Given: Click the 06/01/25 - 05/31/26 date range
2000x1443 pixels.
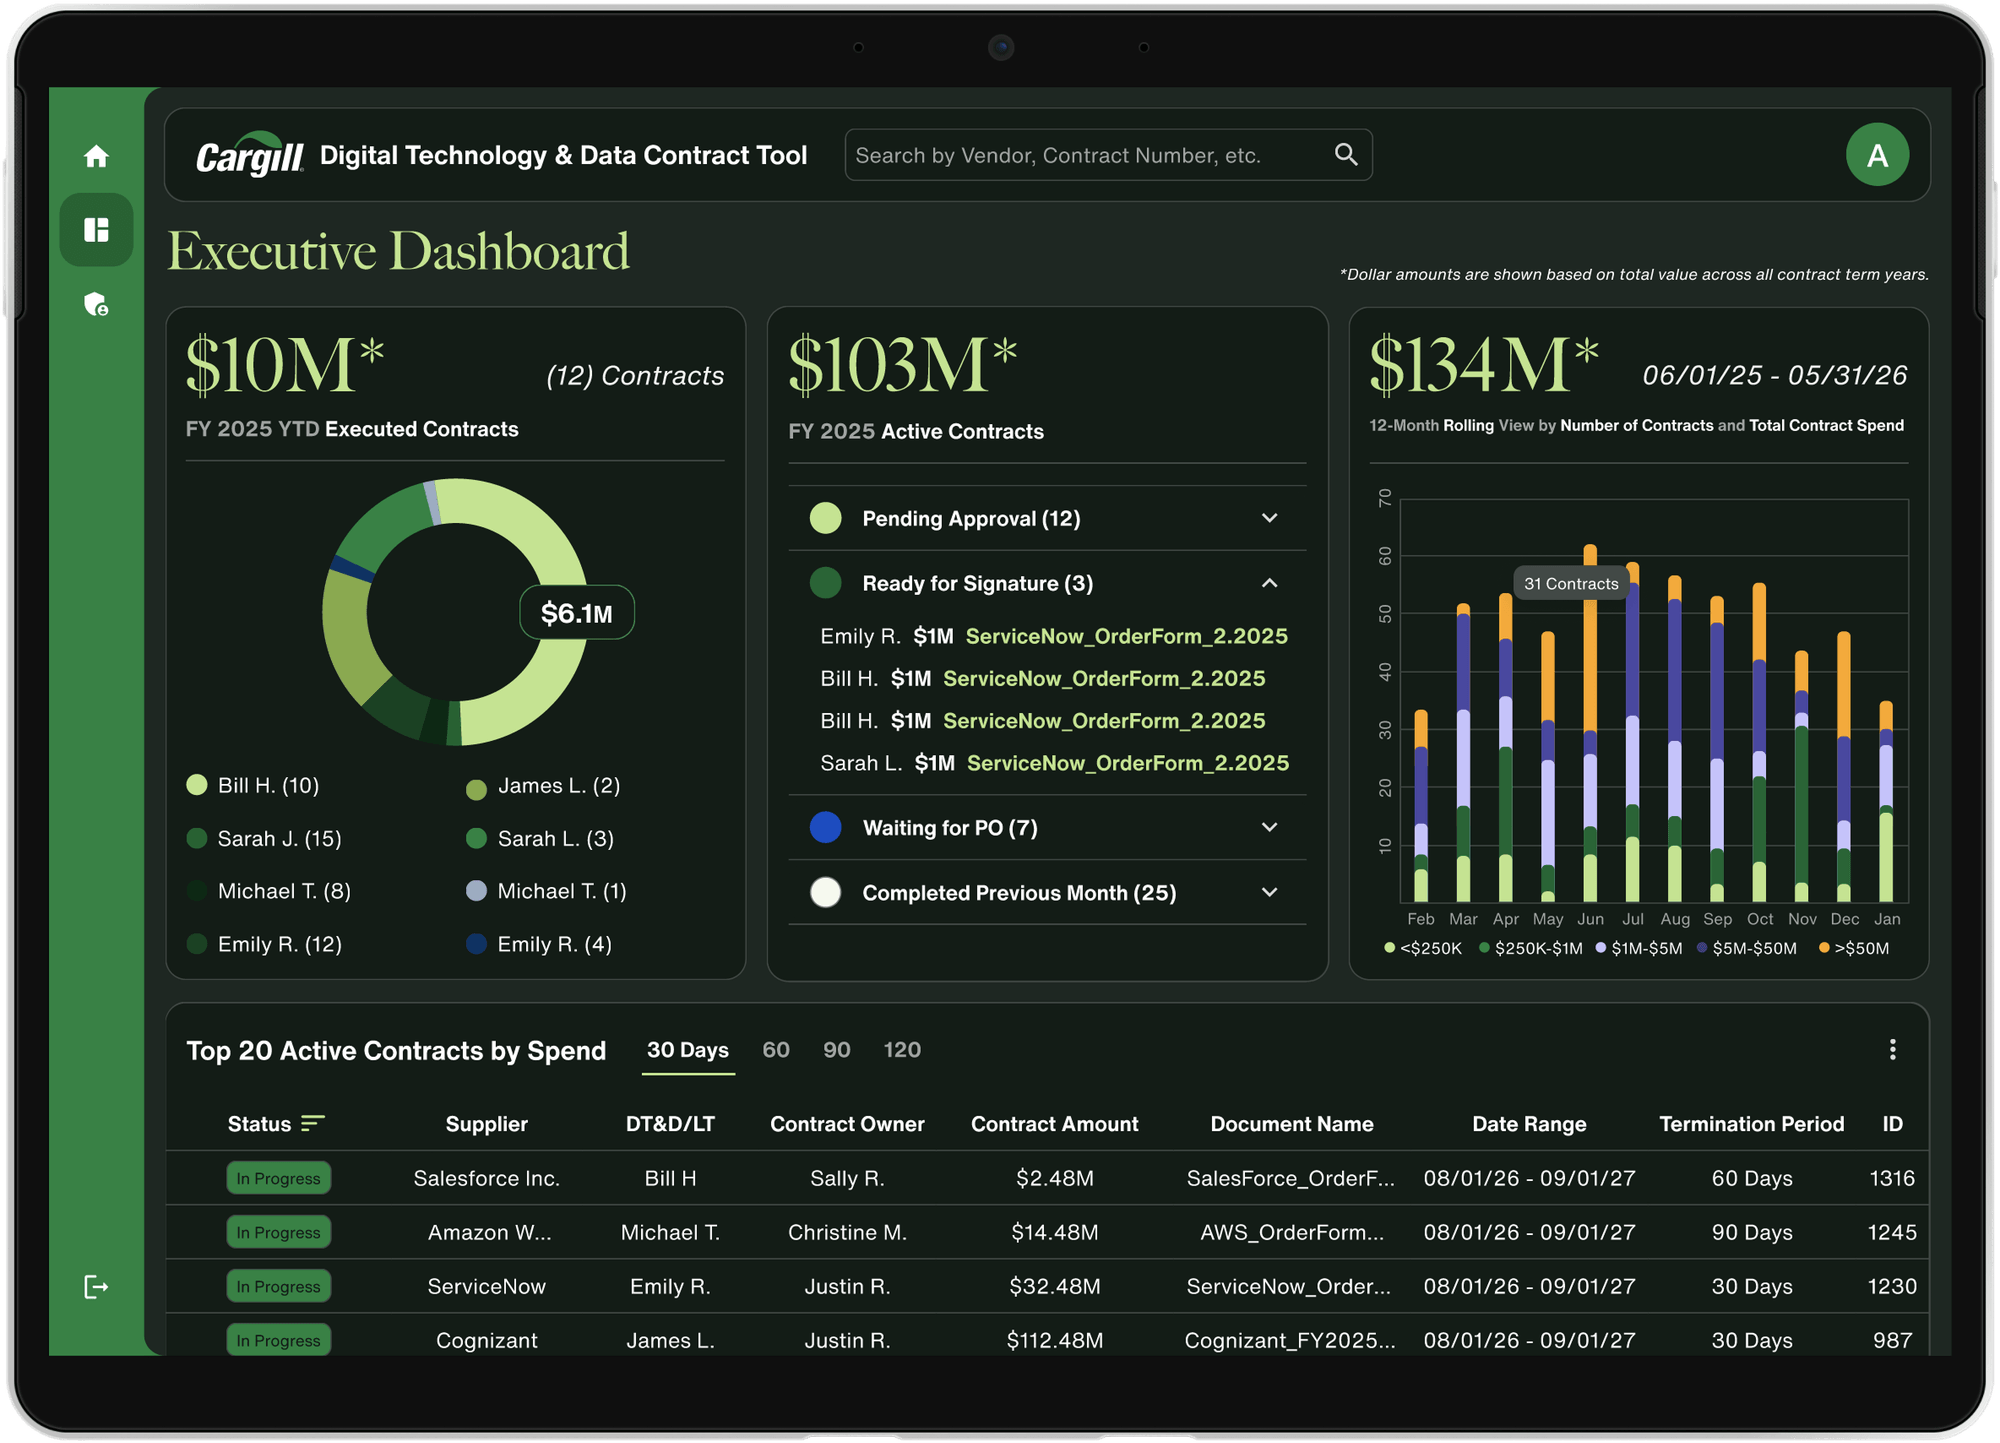Looking at the screenshot, I should [1774, 375].
